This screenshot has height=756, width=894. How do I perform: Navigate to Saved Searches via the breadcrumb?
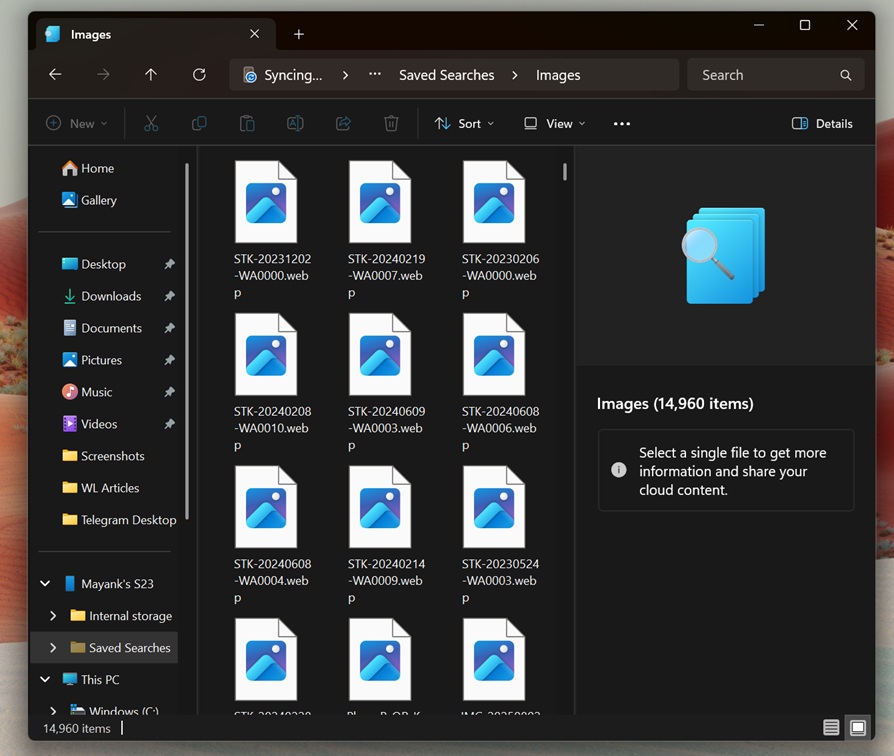446,74
